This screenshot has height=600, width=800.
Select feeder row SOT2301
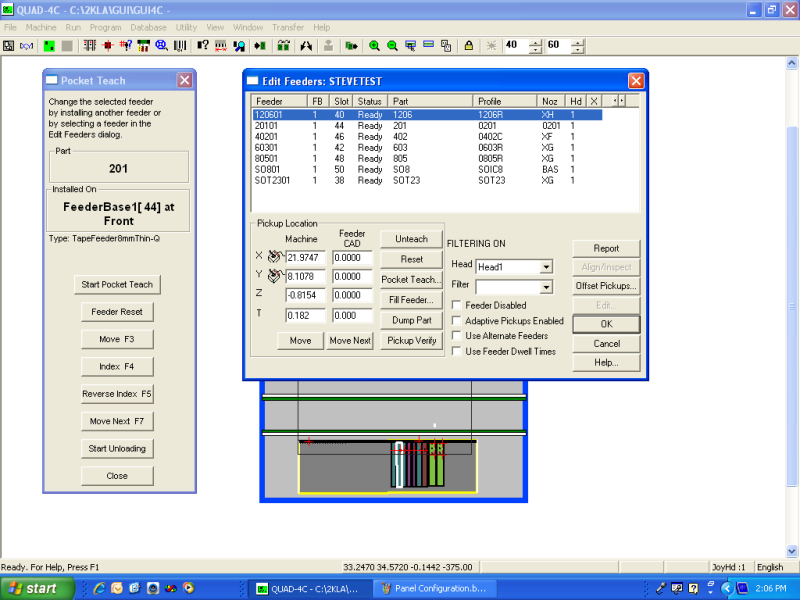(427, 181)
